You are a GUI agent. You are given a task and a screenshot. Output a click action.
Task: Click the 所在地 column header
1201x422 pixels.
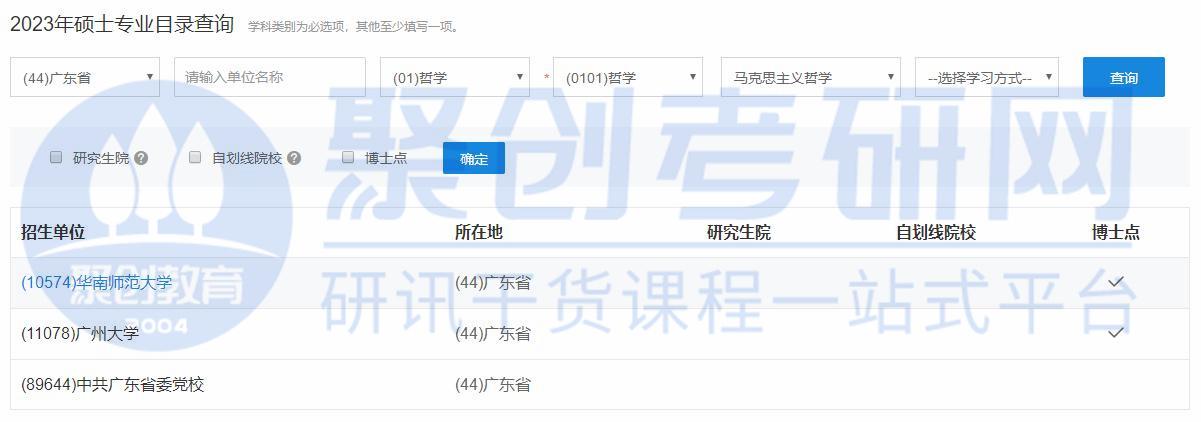pyautogui.click(x=479, y=232)
